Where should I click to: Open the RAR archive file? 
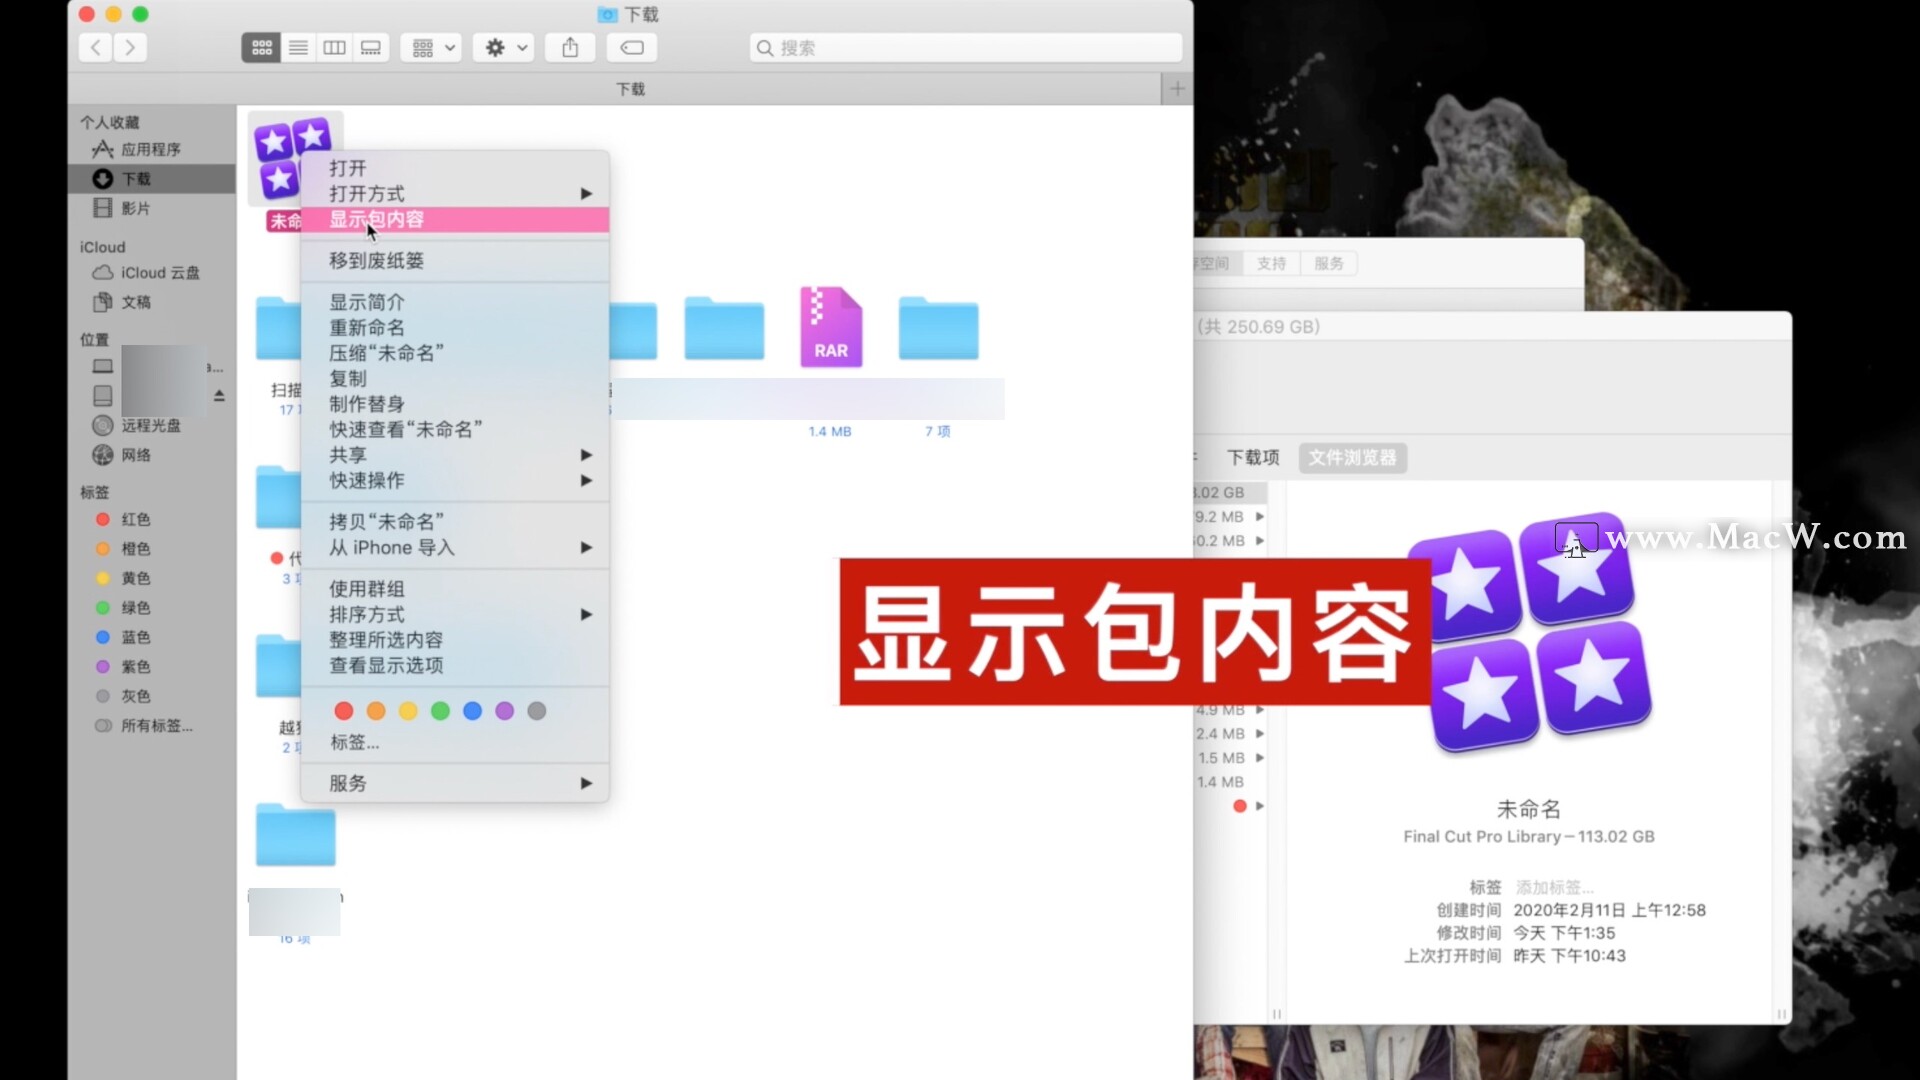coord(830,328)
